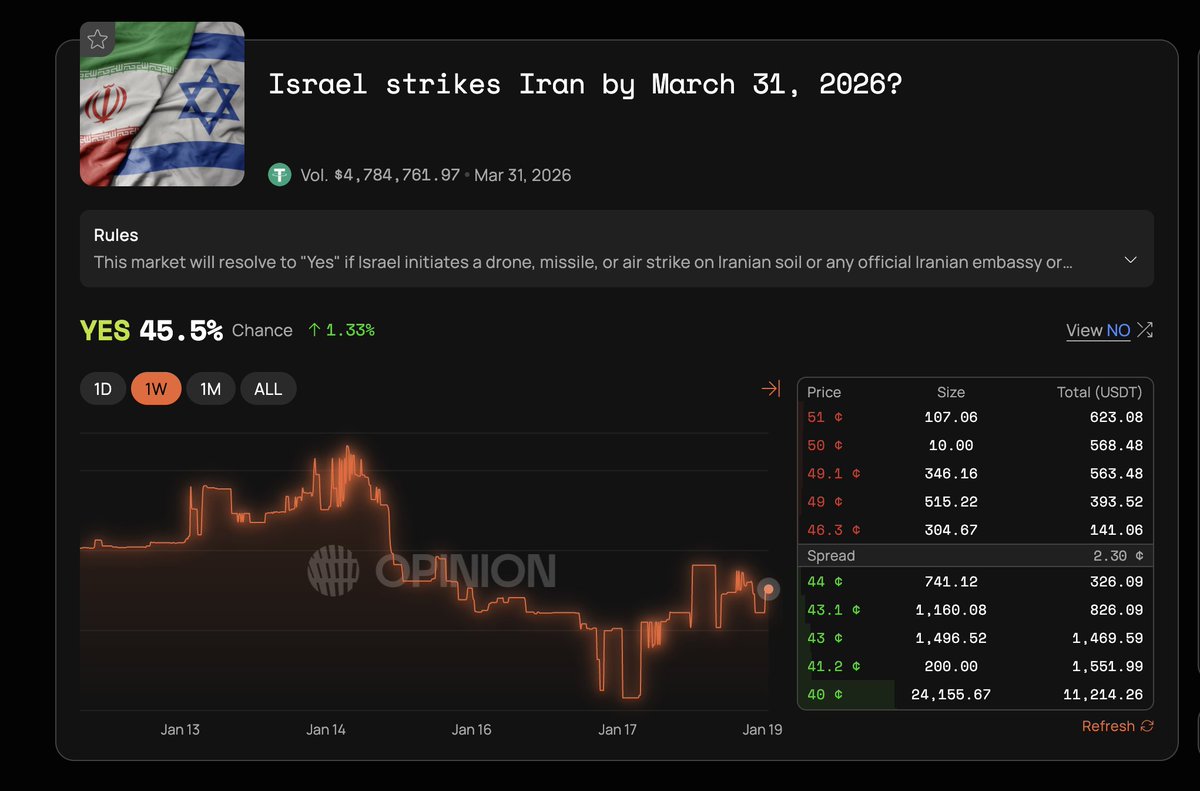The image size is (1200, 791).
Task: Click the Jan 14 date on chart axis
Action: tap(326, 729)
